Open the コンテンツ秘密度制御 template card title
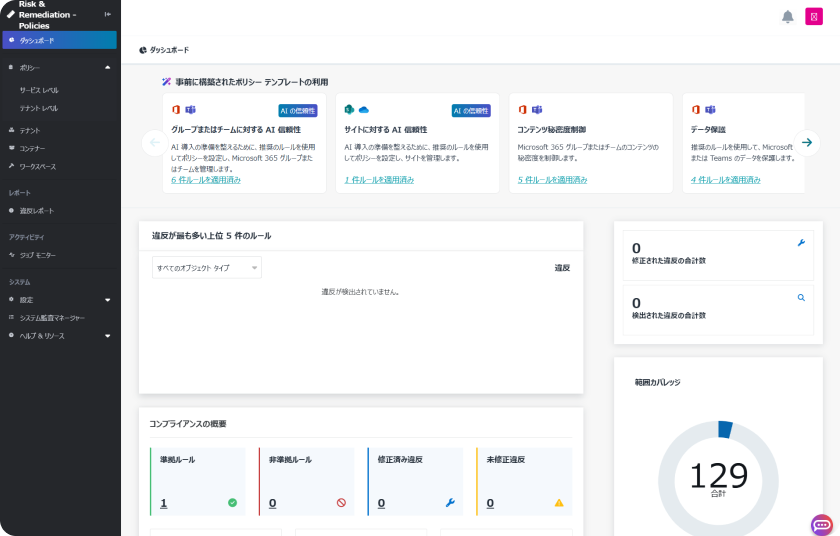The width and height of the screenshot is (840, 536). point(551,130)
